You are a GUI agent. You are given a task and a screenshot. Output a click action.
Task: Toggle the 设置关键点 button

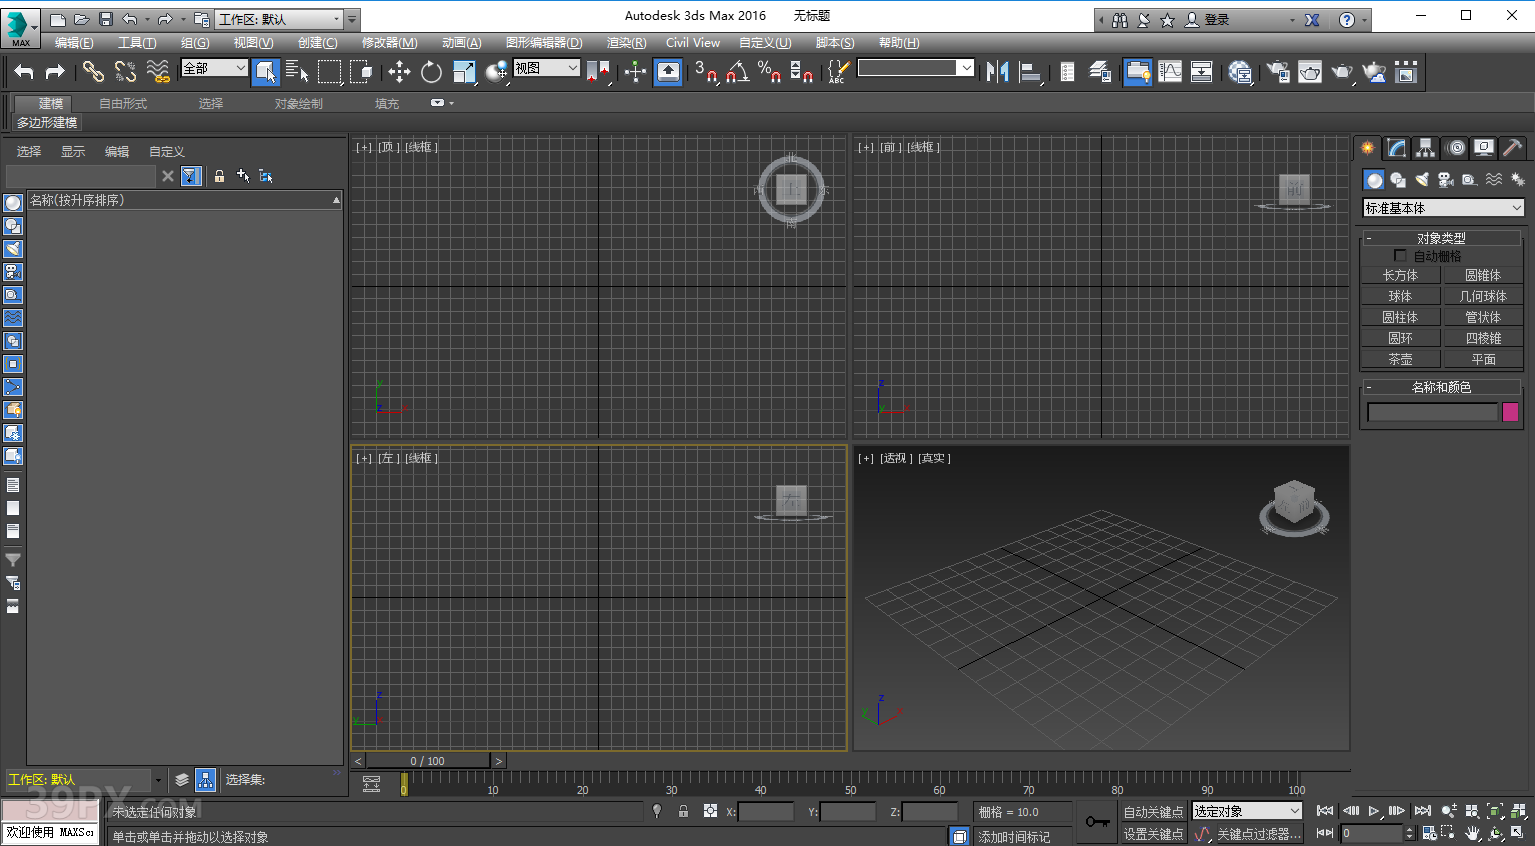pos(1153,833)
